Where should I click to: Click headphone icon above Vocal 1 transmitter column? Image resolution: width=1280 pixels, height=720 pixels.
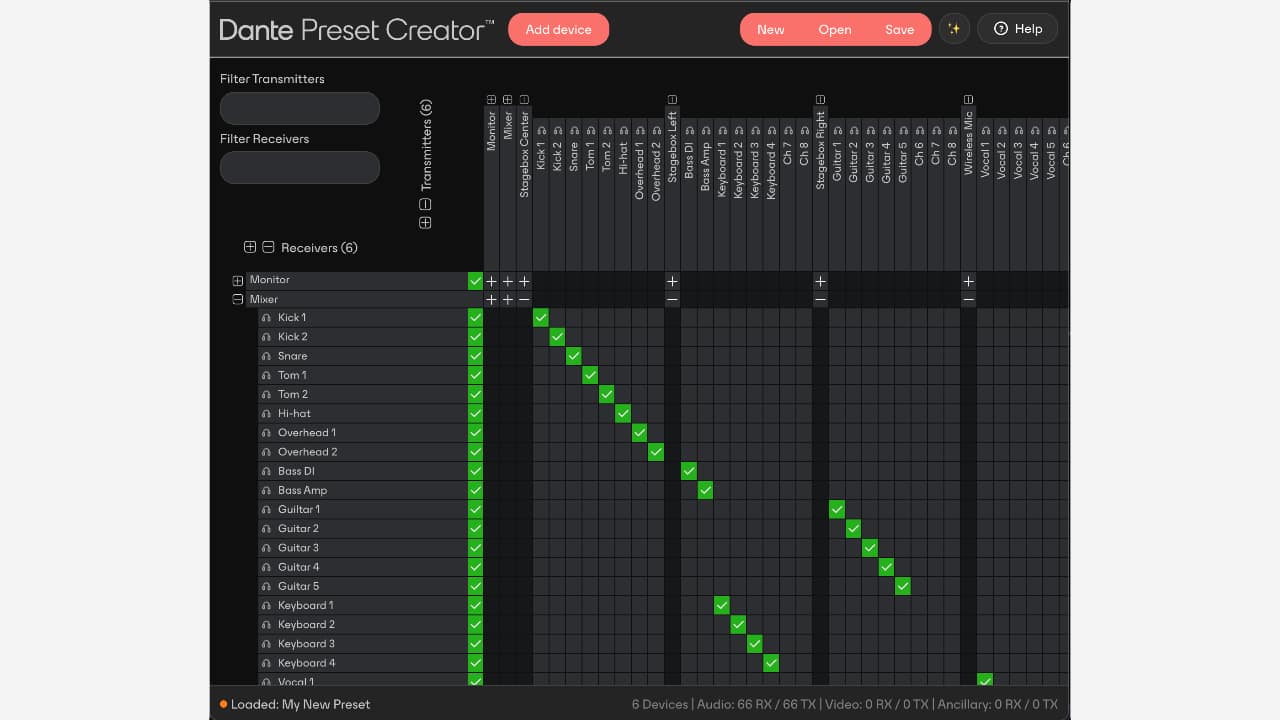[x=985, y=131]
